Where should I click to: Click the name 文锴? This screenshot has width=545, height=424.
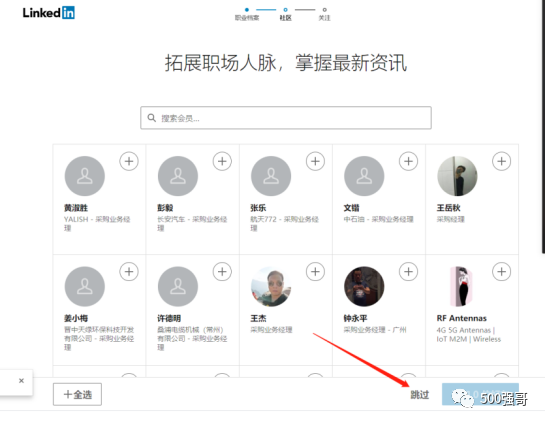coord(351,208)
